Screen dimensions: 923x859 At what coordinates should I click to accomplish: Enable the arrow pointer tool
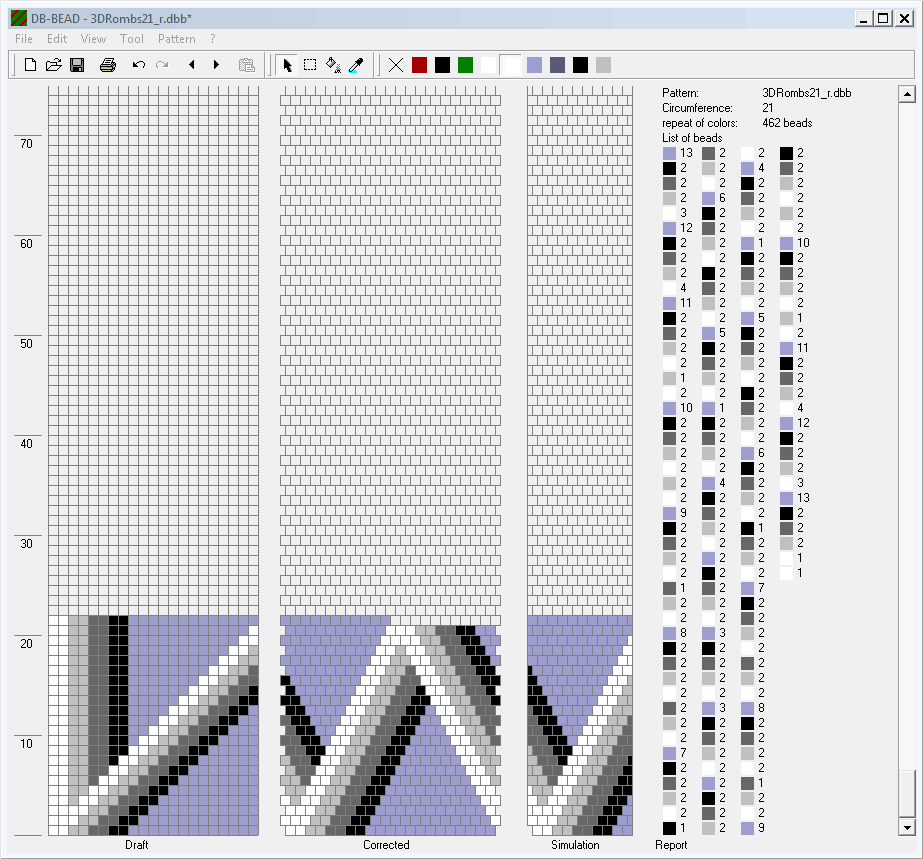point(287,65)
